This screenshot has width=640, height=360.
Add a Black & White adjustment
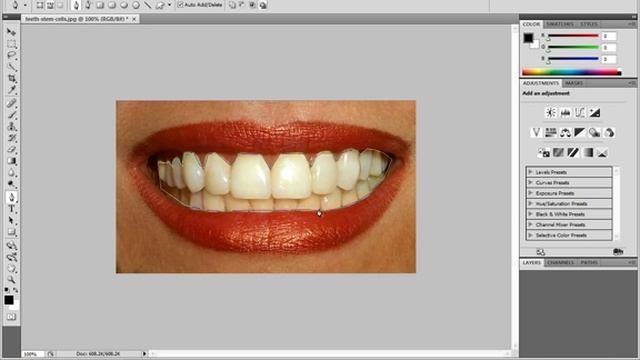coord(580,133)
